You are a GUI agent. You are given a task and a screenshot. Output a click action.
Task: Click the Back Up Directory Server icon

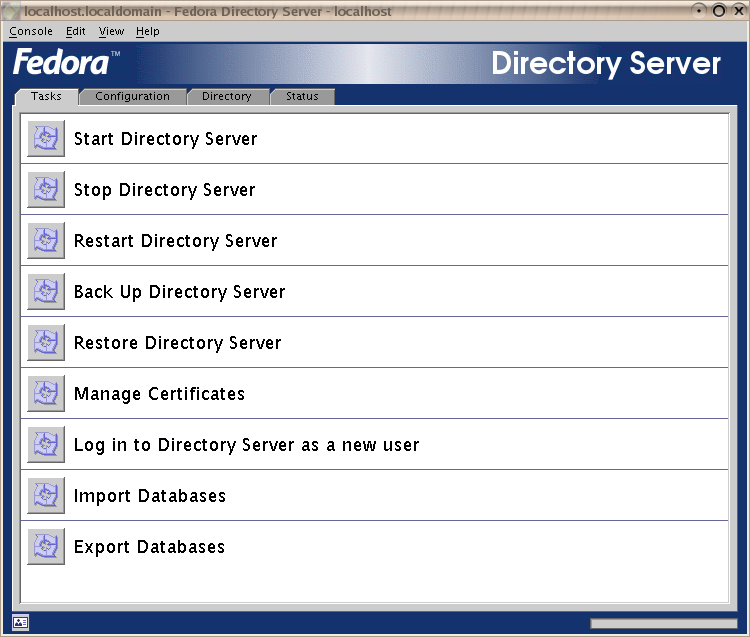pos(46,292)
